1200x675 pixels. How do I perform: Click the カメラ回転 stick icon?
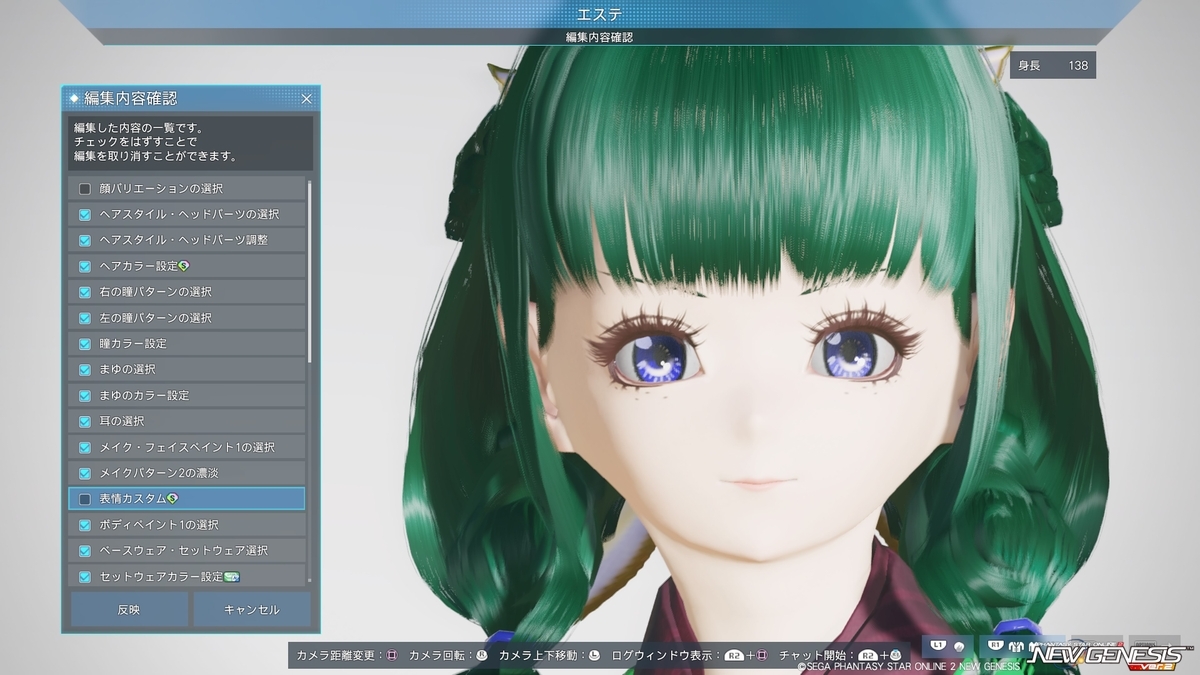482,655
